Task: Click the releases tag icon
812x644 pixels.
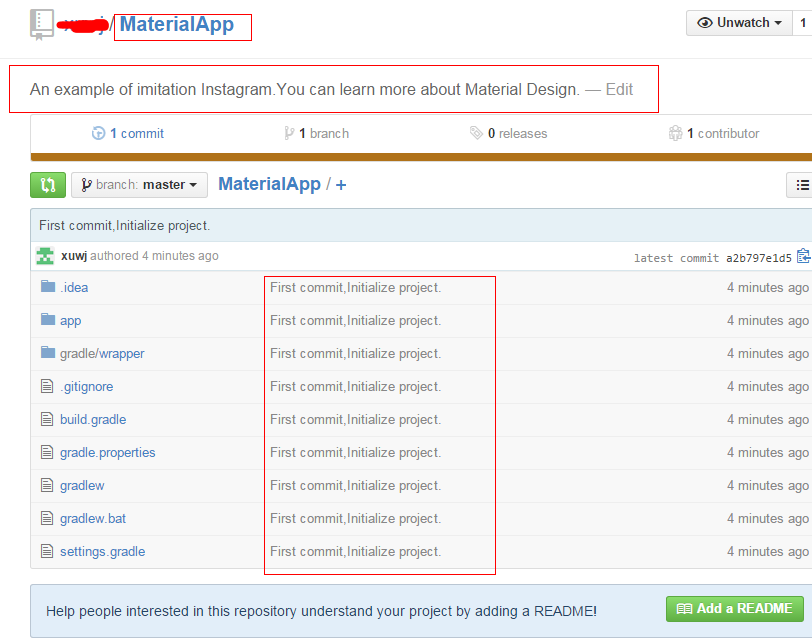Action: point(476,133)
